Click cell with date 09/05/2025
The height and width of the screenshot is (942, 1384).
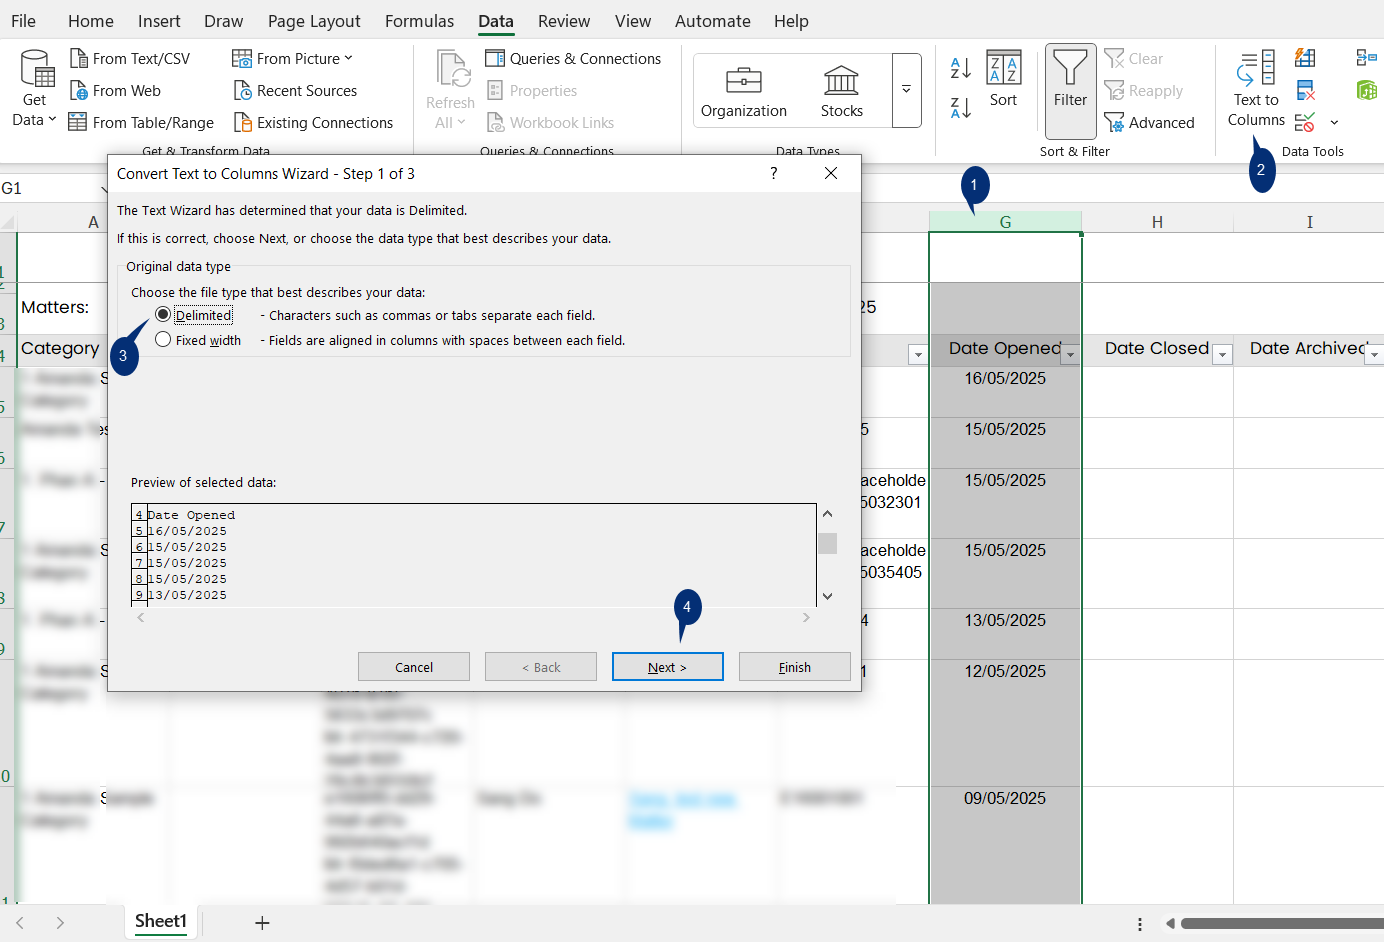click(1005, 845)
